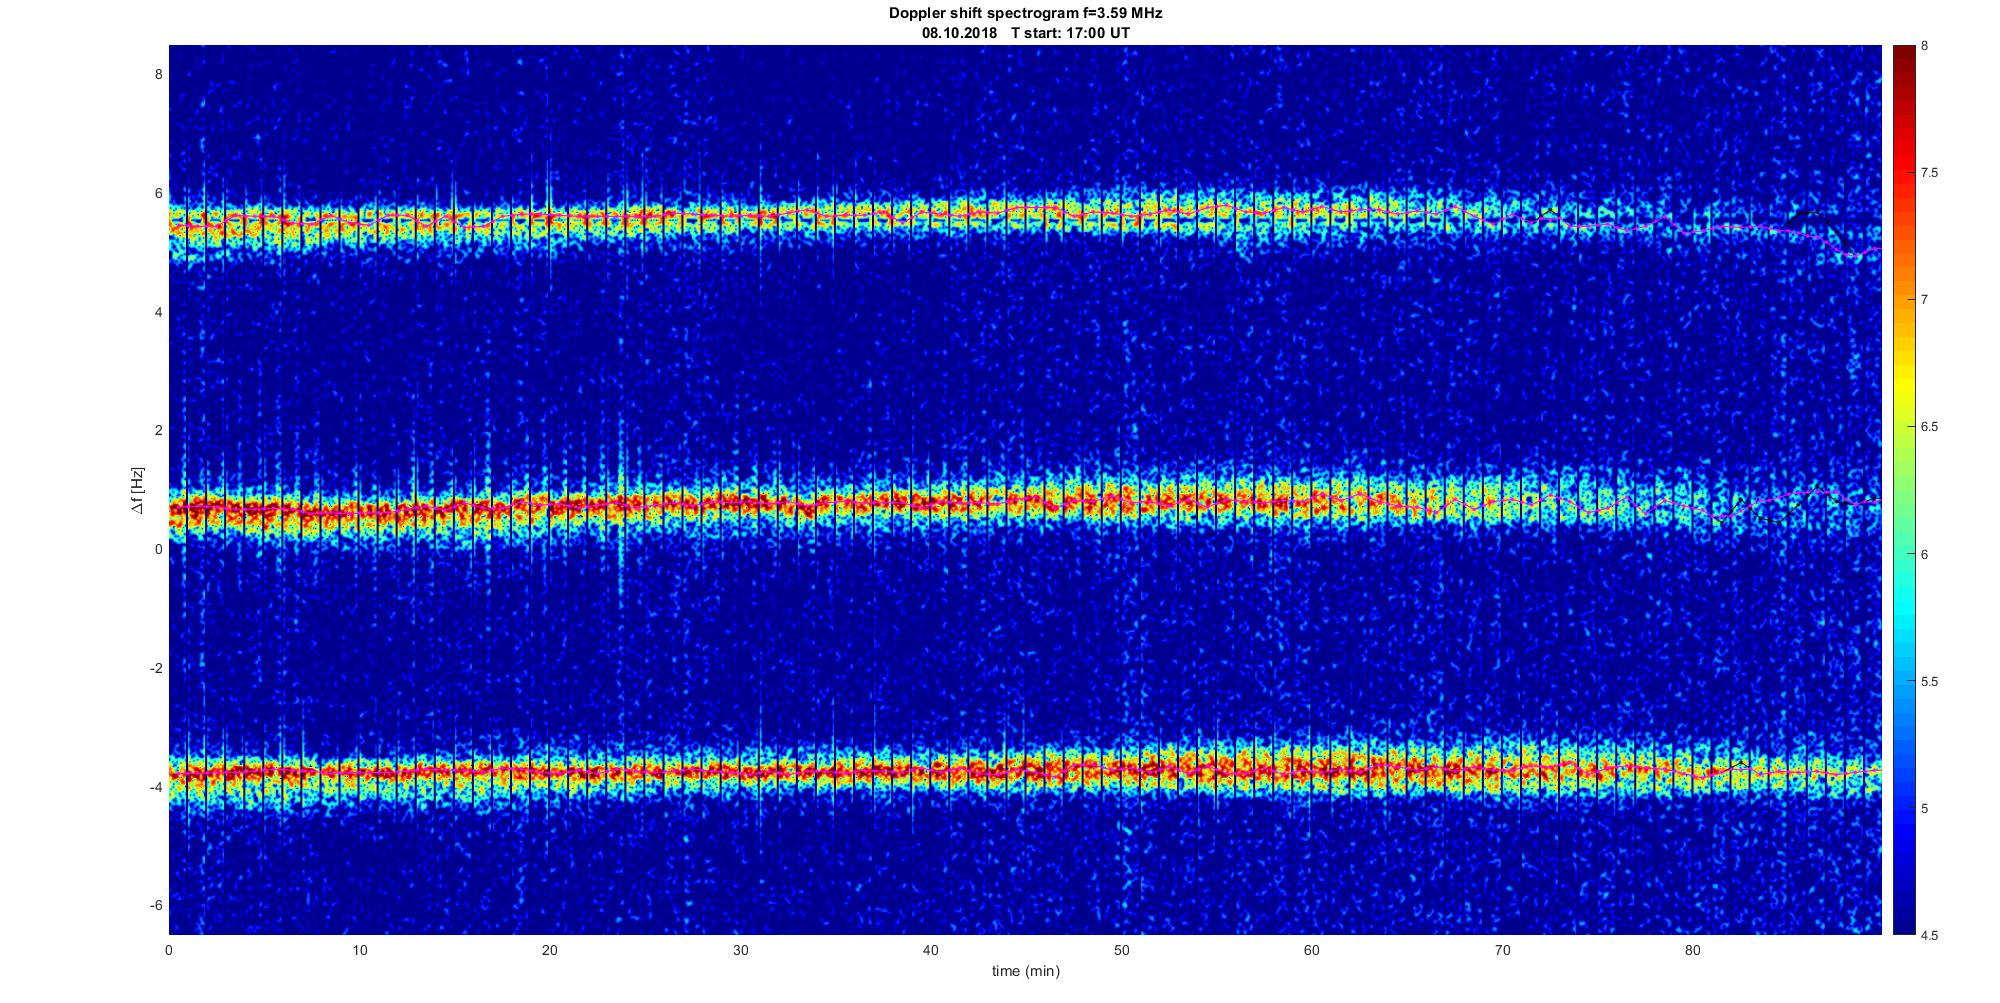Click the subtitle '08.10.2018 T start: 17:00 UT'

[1025, 32]
